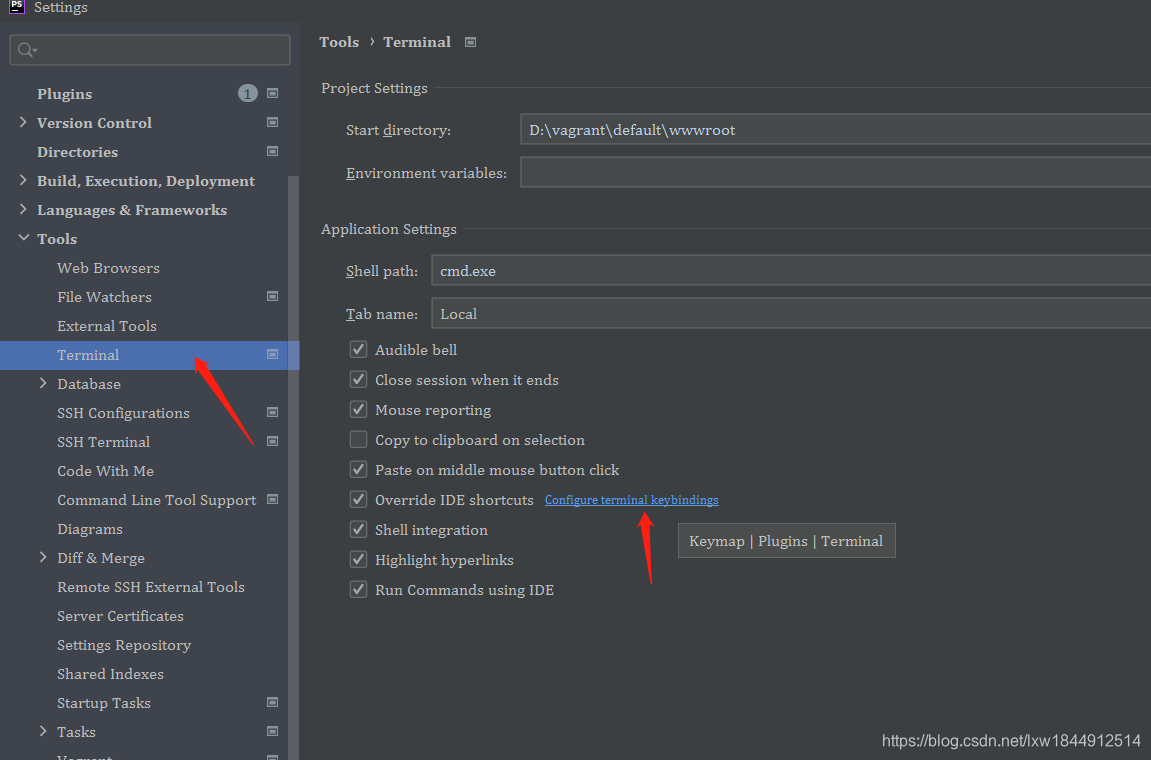This screenshot has height=760, width=1151.
Task: Collapse the Tools section
Action: [x=25, y=238]
